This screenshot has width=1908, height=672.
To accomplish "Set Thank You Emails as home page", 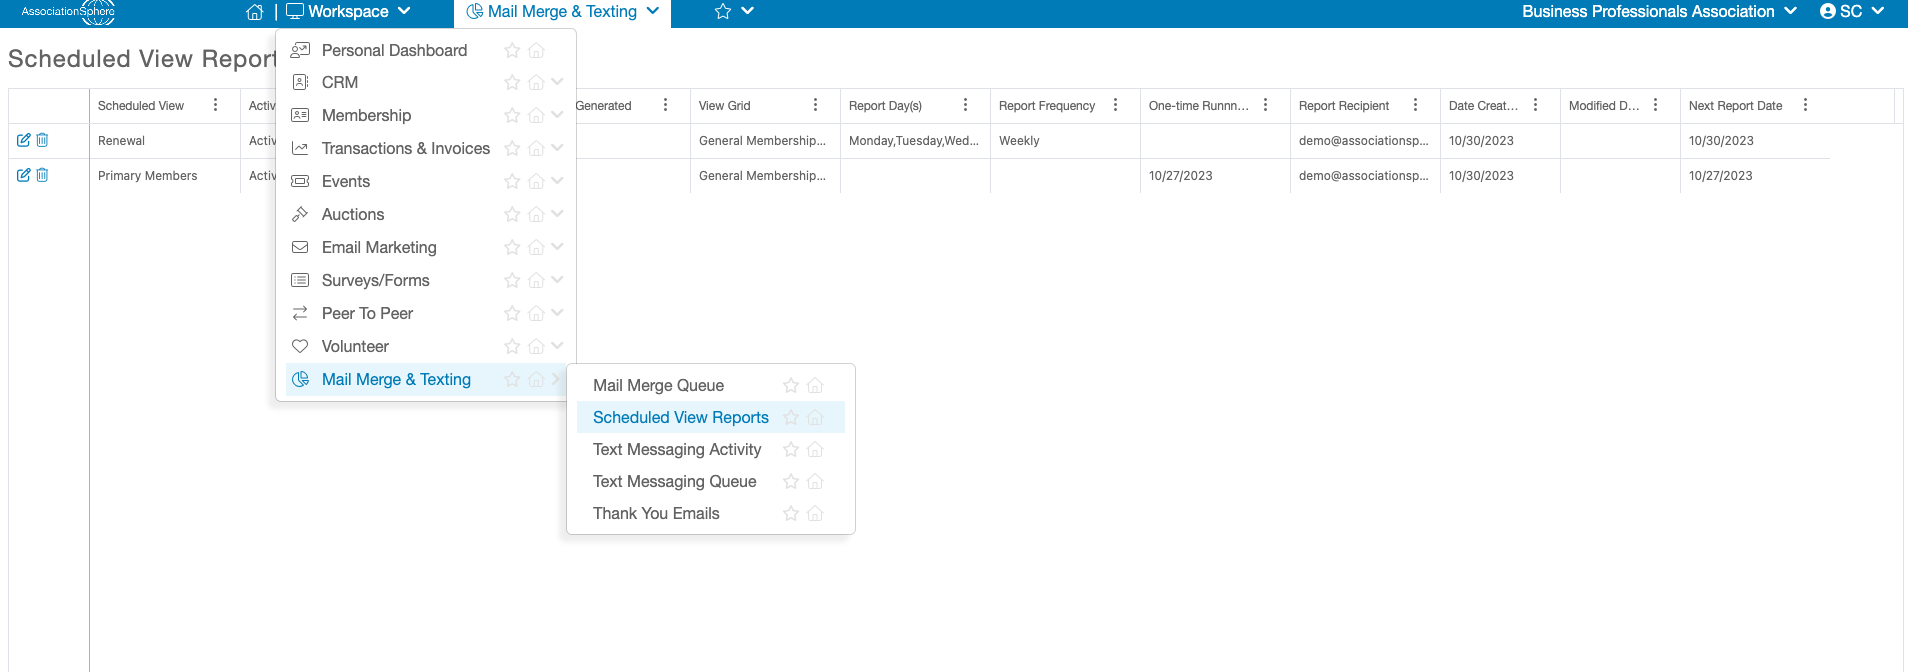I will pos(815,513).
